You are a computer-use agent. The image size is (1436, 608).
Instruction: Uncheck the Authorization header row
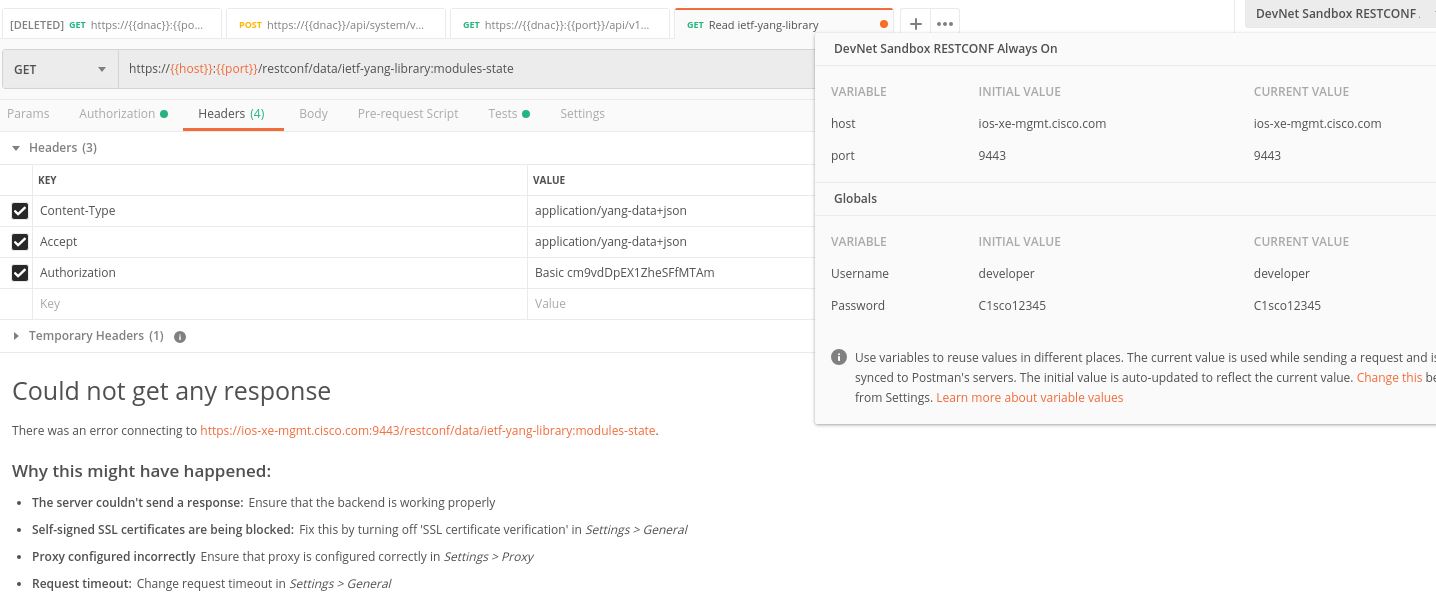pyautogui.click(x=21, y=272)
